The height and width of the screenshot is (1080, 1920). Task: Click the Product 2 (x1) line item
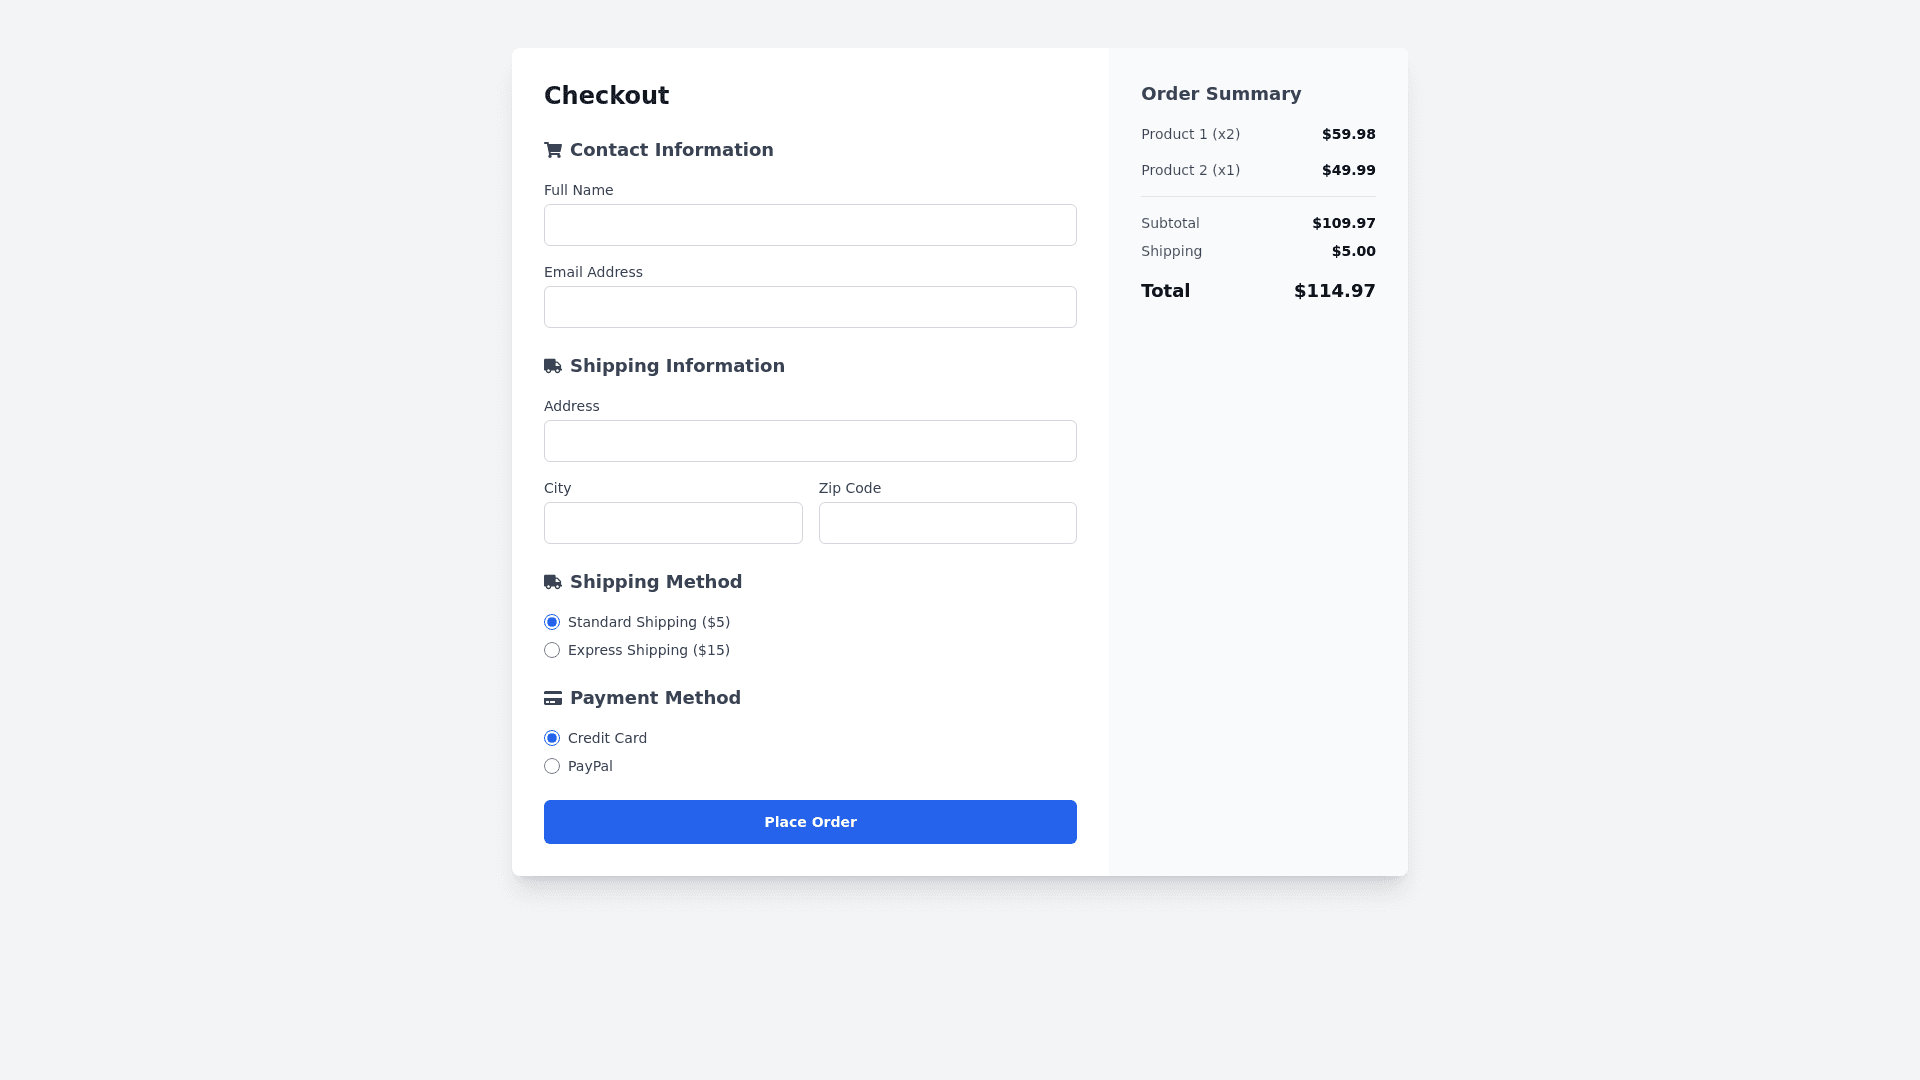pos(1190,170)
